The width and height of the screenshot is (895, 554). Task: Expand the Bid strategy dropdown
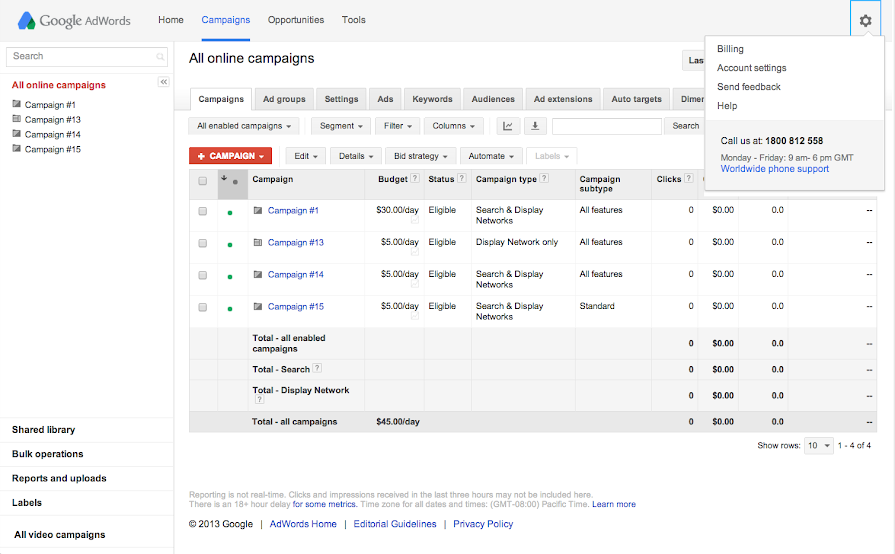click(x=421, y=156)
